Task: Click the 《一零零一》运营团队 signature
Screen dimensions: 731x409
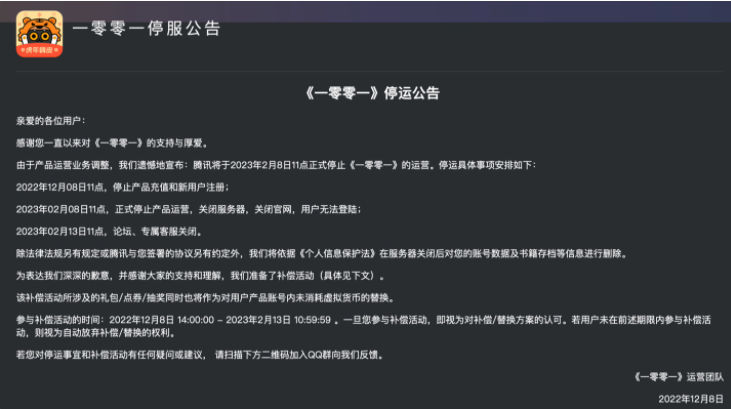Action: 677,377
